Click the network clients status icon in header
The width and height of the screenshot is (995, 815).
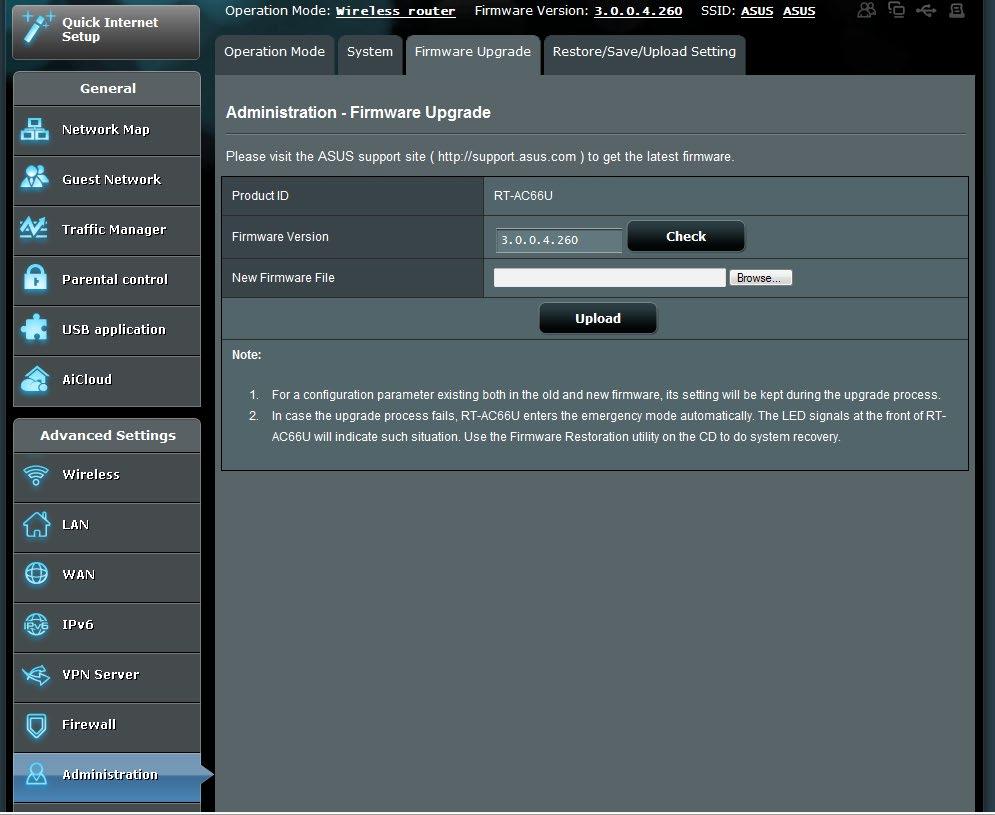(x=896, y=10)
